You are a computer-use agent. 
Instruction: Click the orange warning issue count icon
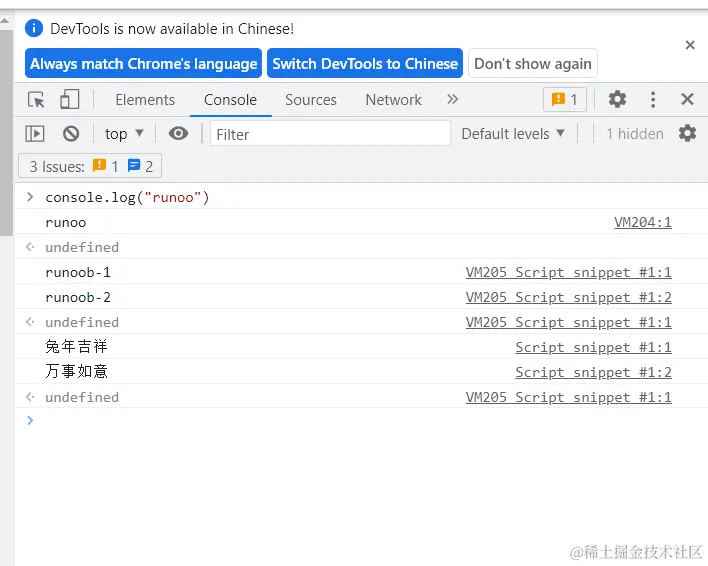click(x=99, y=165)
